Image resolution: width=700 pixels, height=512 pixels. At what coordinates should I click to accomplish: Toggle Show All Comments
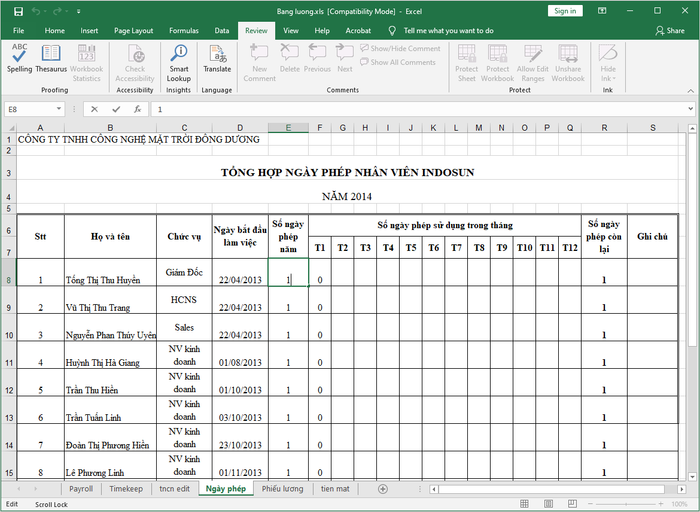coord(398,62)
